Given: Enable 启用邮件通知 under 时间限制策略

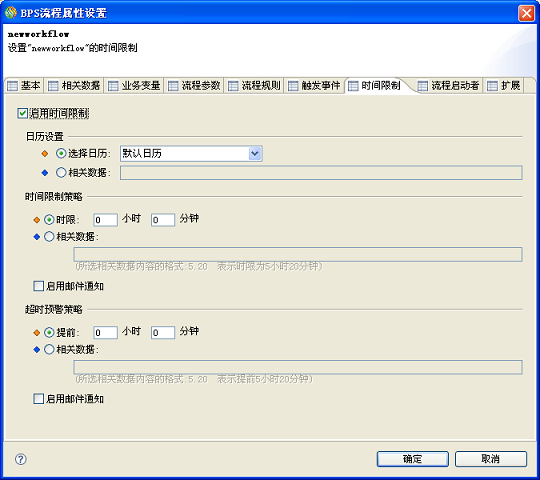Looking at the screenshot, I should 39,286.
